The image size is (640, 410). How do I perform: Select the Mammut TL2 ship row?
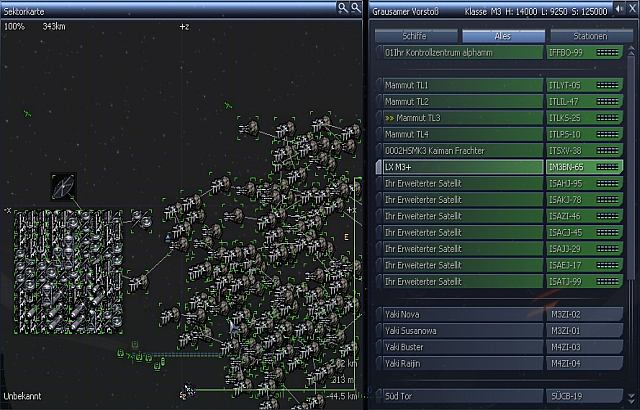(x=500, y=102)
